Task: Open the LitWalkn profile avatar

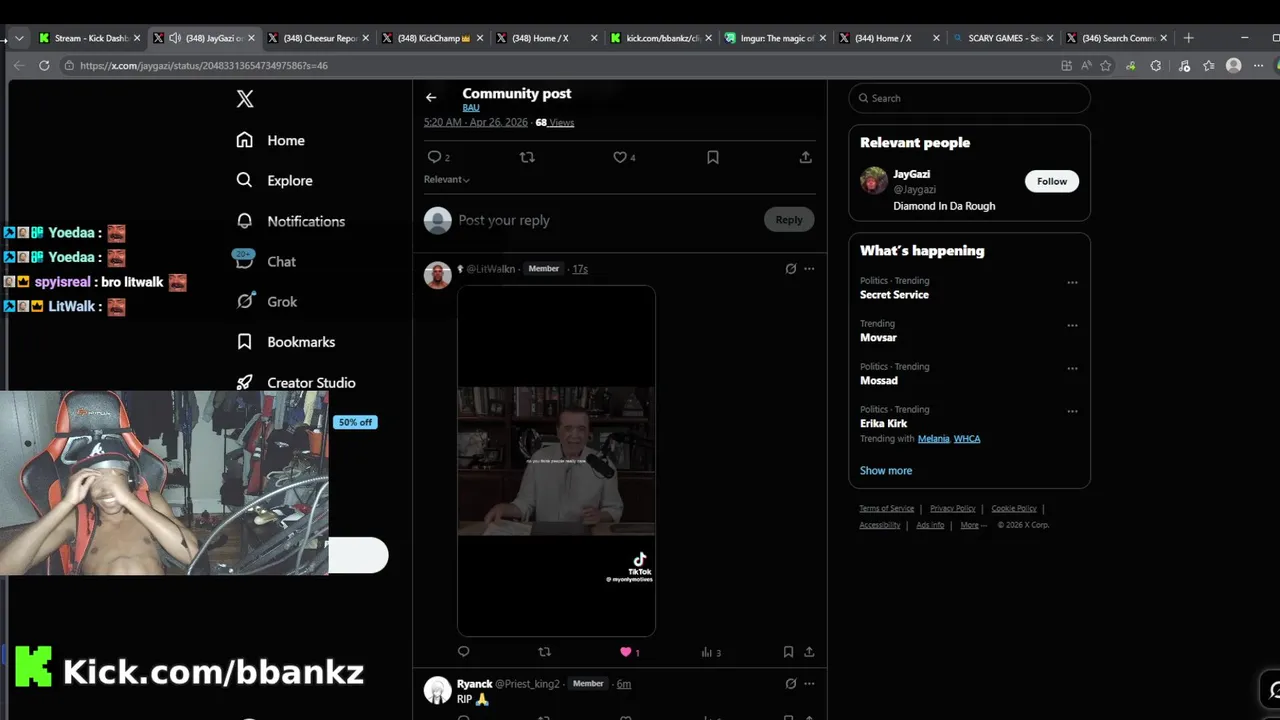Action: click(438, 275)
